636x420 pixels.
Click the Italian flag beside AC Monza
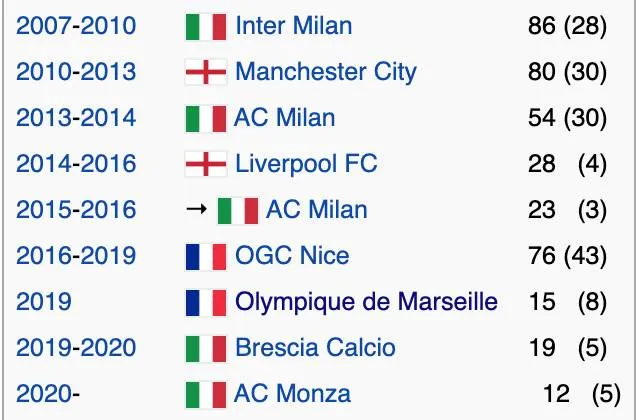[206, 394]
